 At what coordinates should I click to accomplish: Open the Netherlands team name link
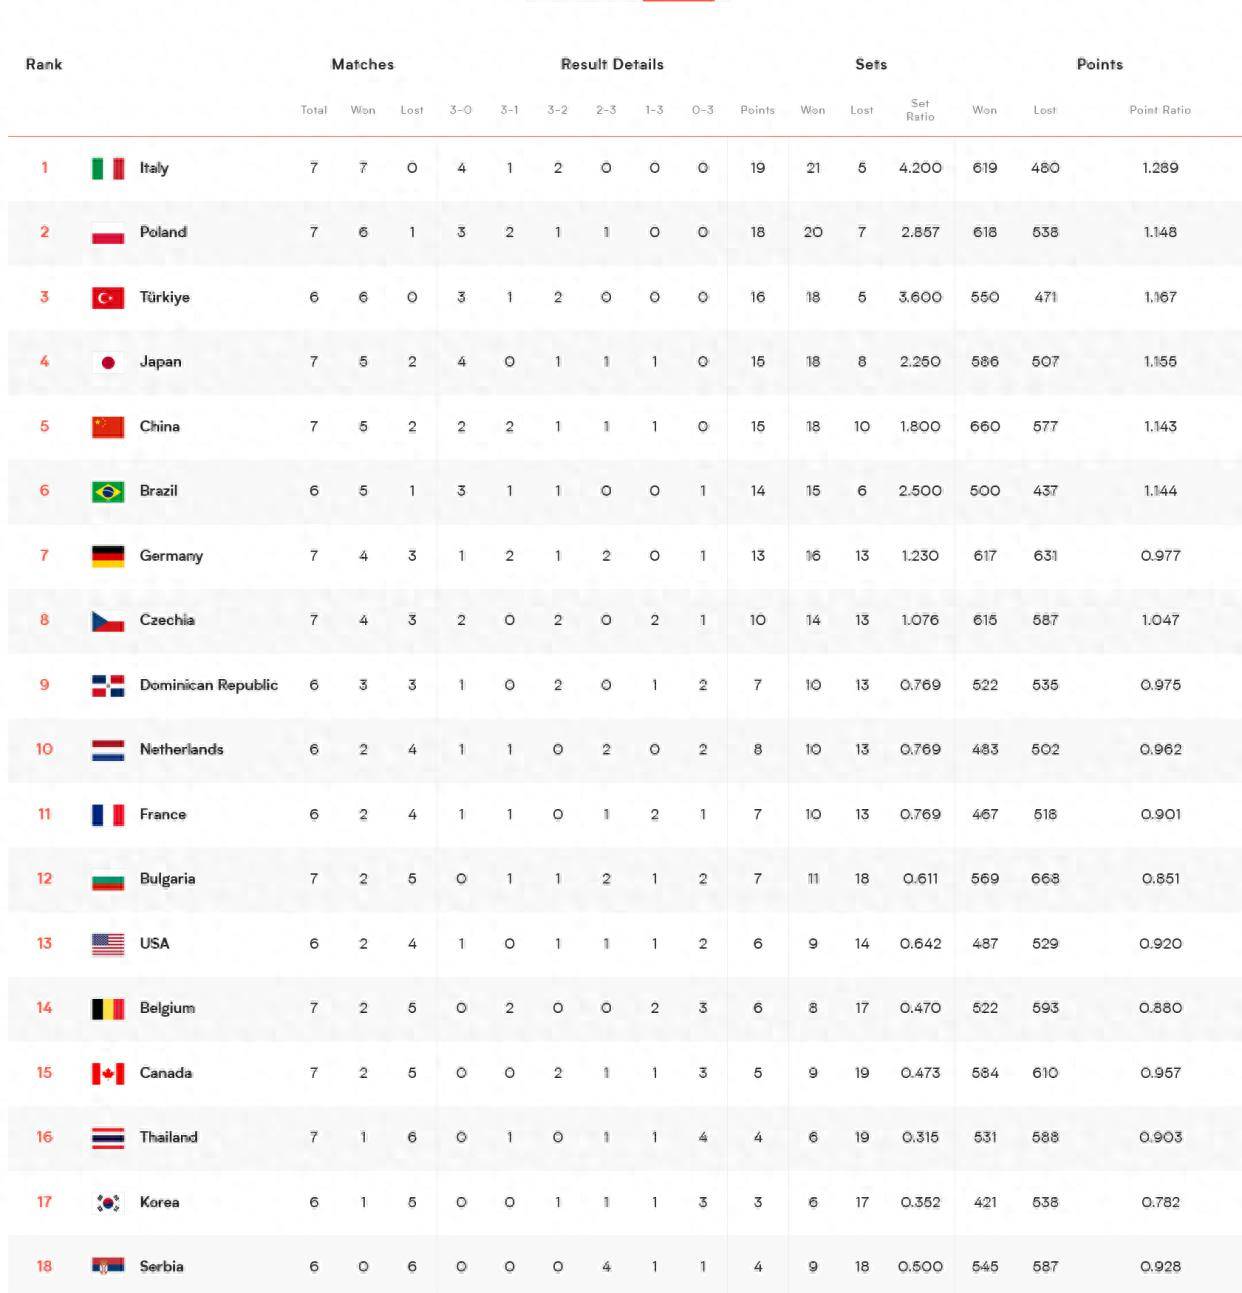coord(181,749)
